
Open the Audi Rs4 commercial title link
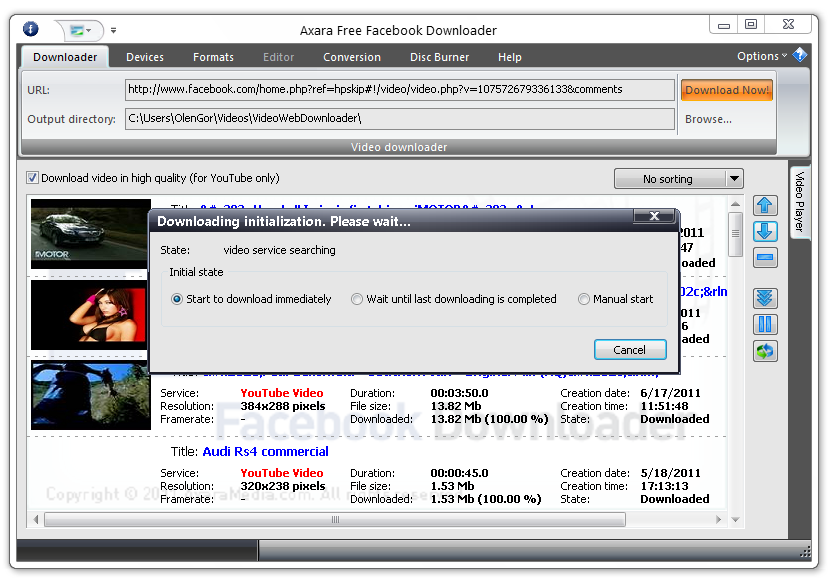[265, 451]
